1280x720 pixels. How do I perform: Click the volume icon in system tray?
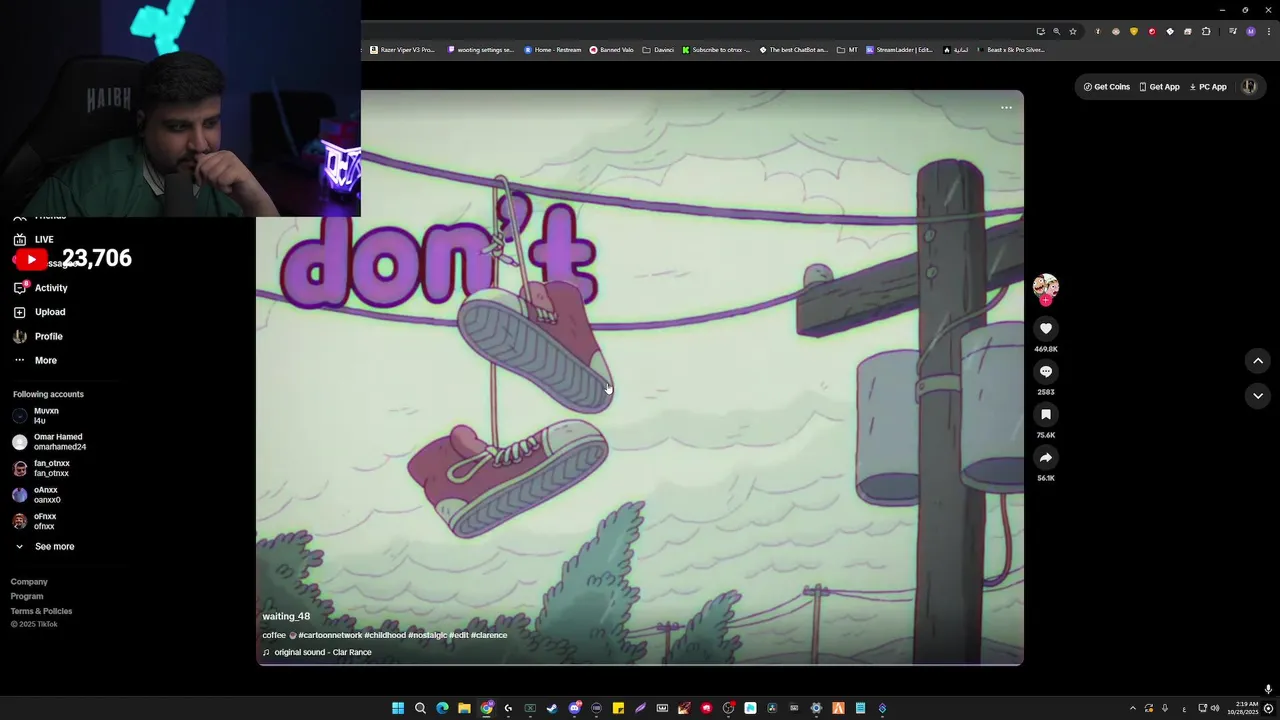click(1214, 708)
